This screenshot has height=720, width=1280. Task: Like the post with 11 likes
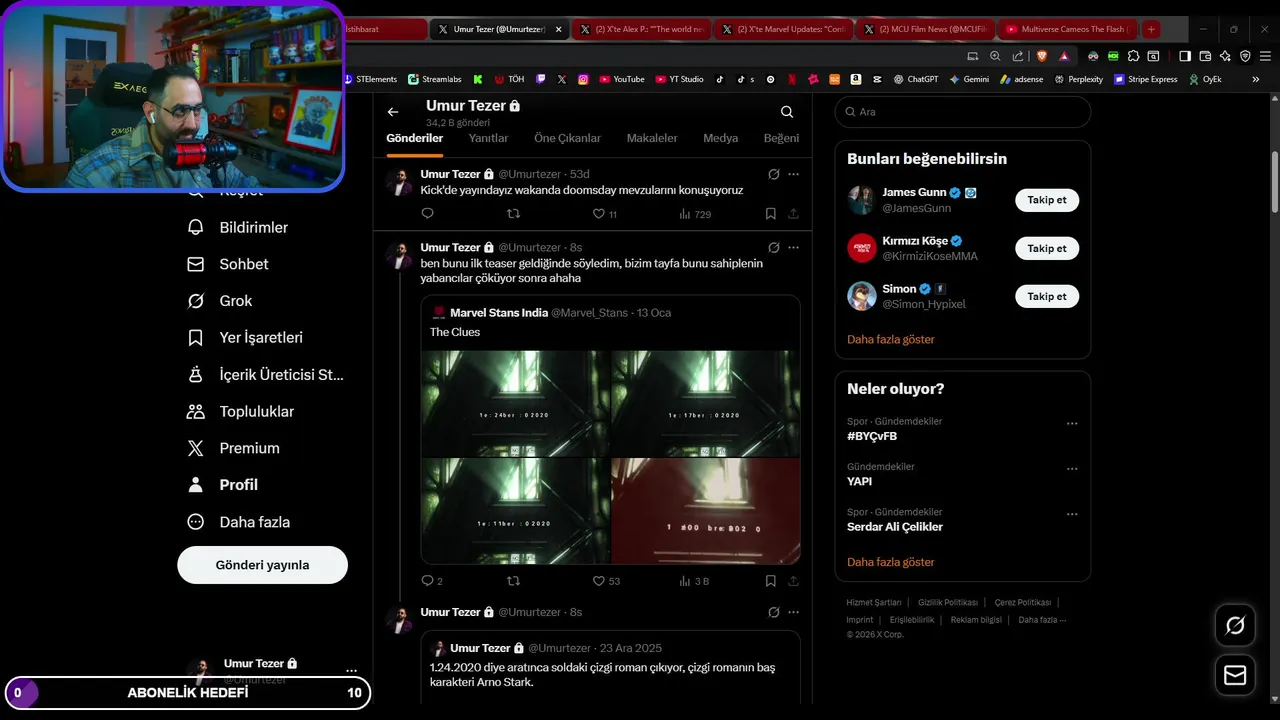pos(605,214)
